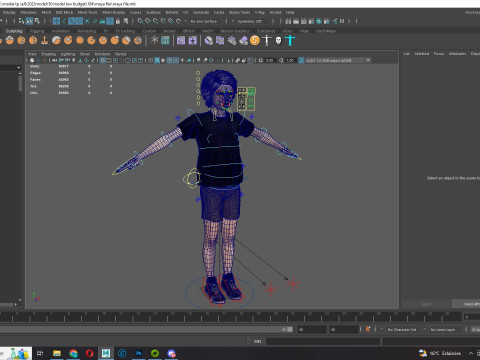Click the greyed Select button in Attribute Editor

[426, 304]
